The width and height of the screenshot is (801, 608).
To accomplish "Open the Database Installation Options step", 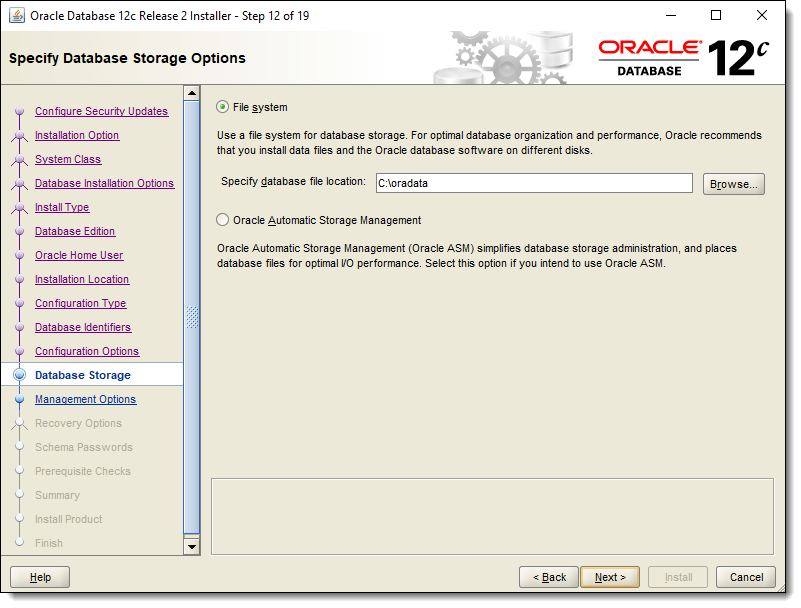I will pos(104,183).
